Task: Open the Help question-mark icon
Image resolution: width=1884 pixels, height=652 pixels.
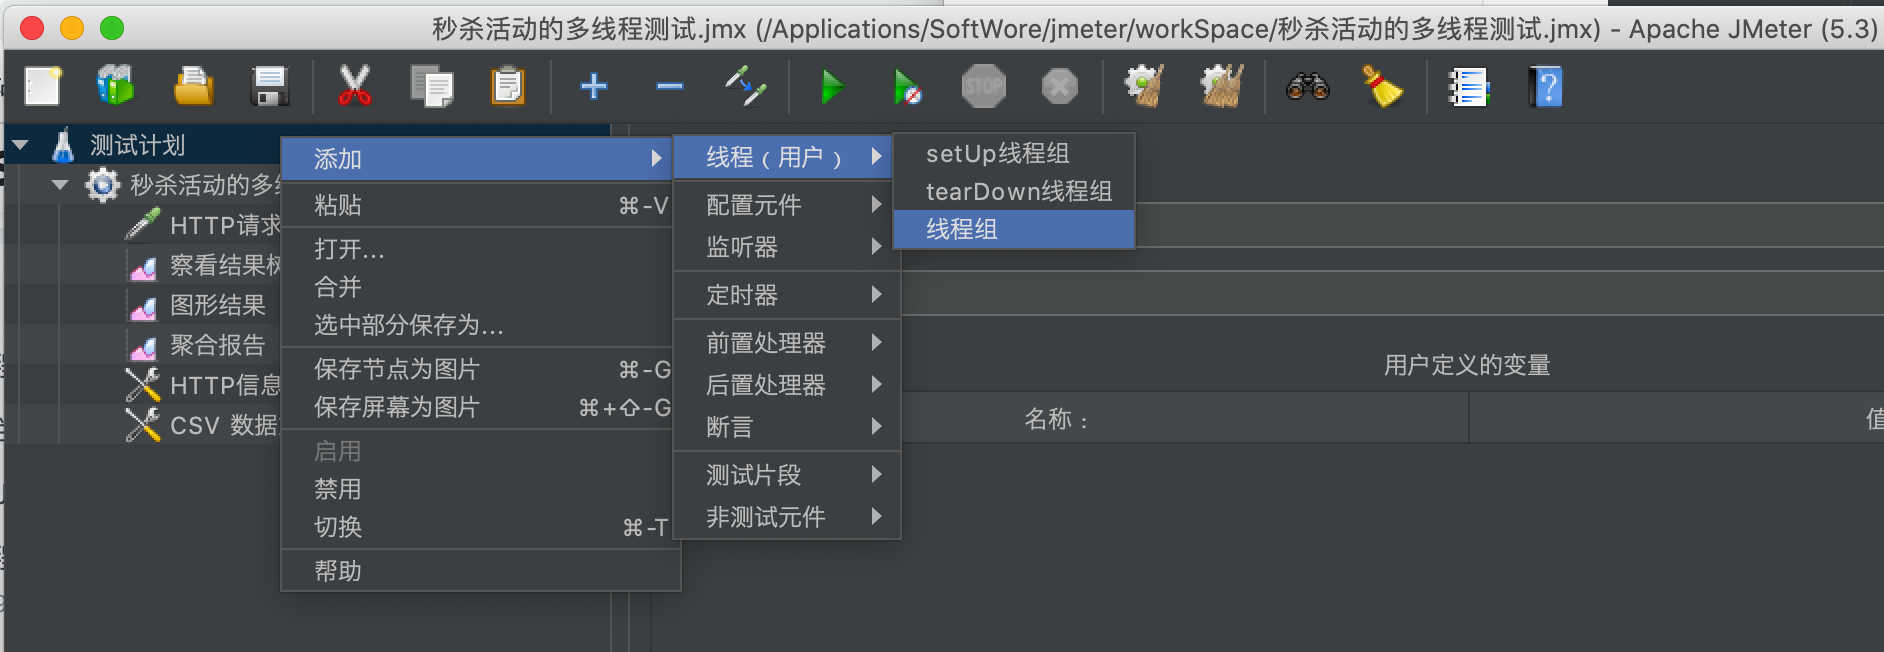Action: pyautogui.click(x=1545, y=87)
